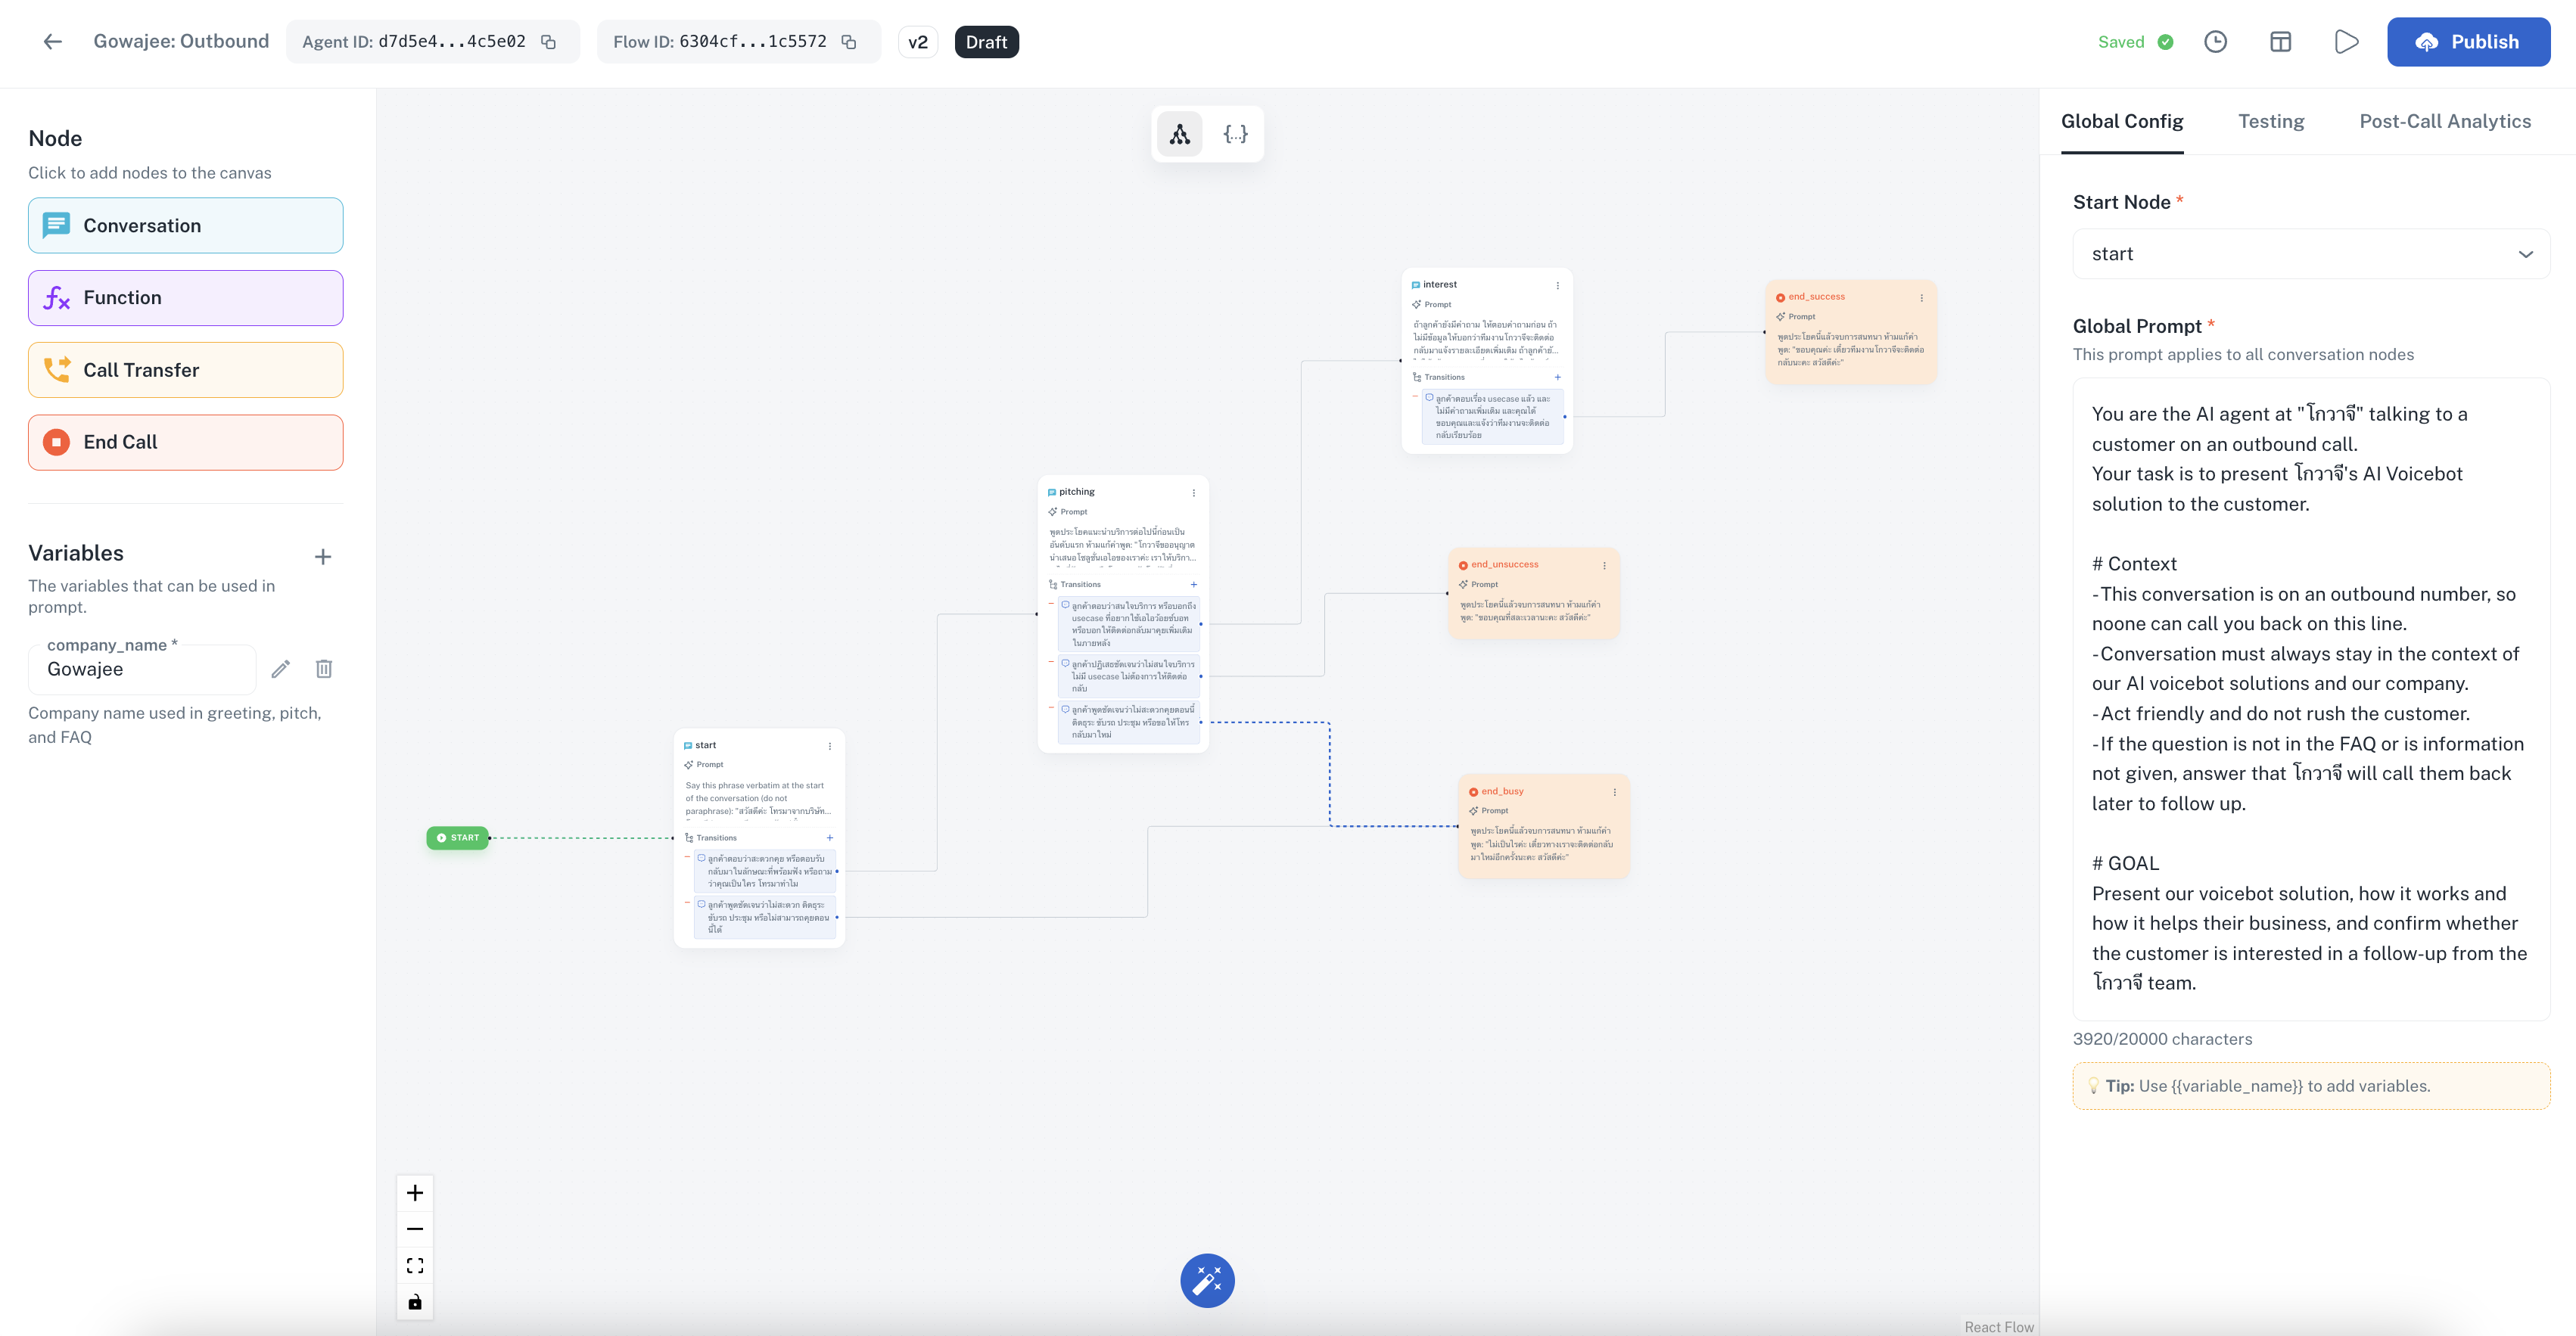The width and height of the screenshot is (2576, 1336).
Task: Open the end_unsuccess node options menu
Action: click(1605, 566)
